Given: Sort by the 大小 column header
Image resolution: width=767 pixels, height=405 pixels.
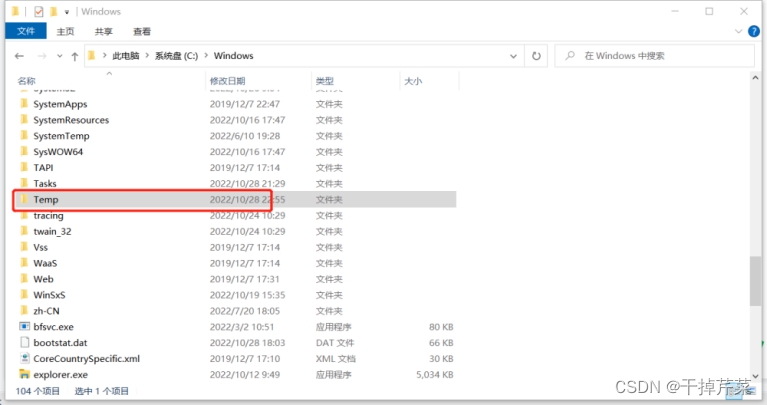Looking at the screenshot, I should pos(413,81).
